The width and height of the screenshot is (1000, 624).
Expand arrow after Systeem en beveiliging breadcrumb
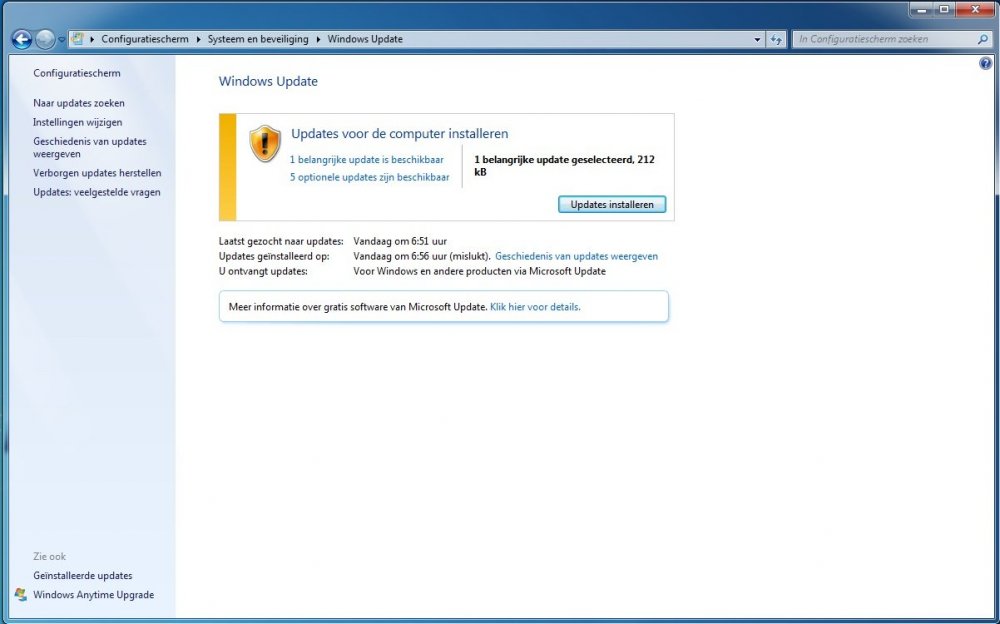pyautogui.click(x=318, y=39)
